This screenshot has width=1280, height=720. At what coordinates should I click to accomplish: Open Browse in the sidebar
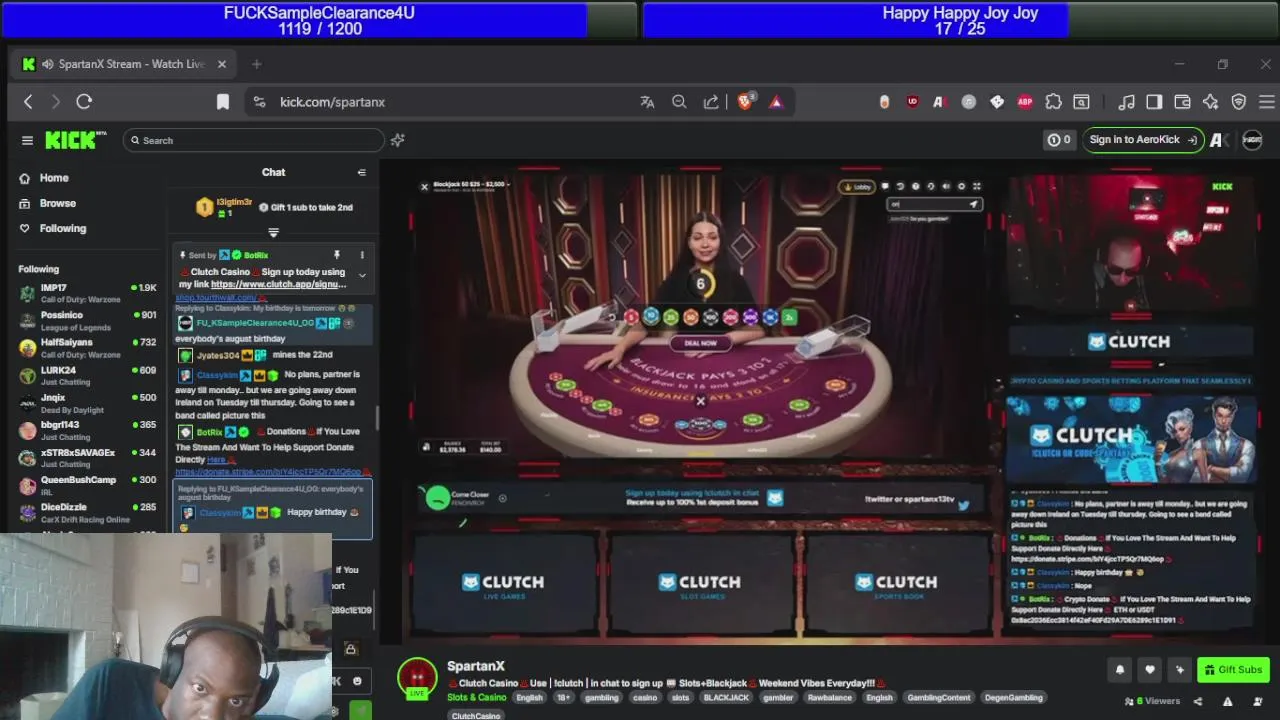coord(57,203)
